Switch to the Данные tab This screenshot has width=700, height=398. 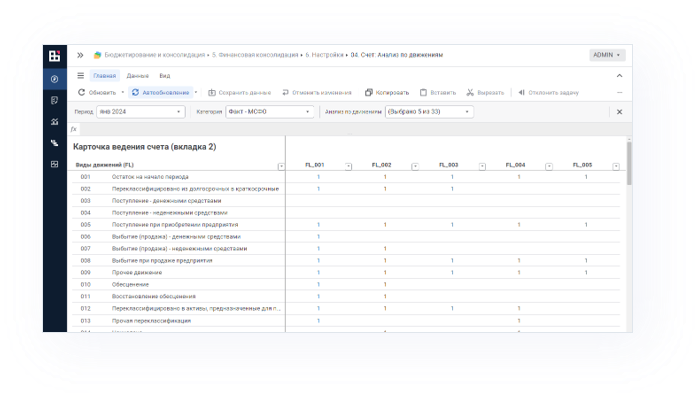138,76
